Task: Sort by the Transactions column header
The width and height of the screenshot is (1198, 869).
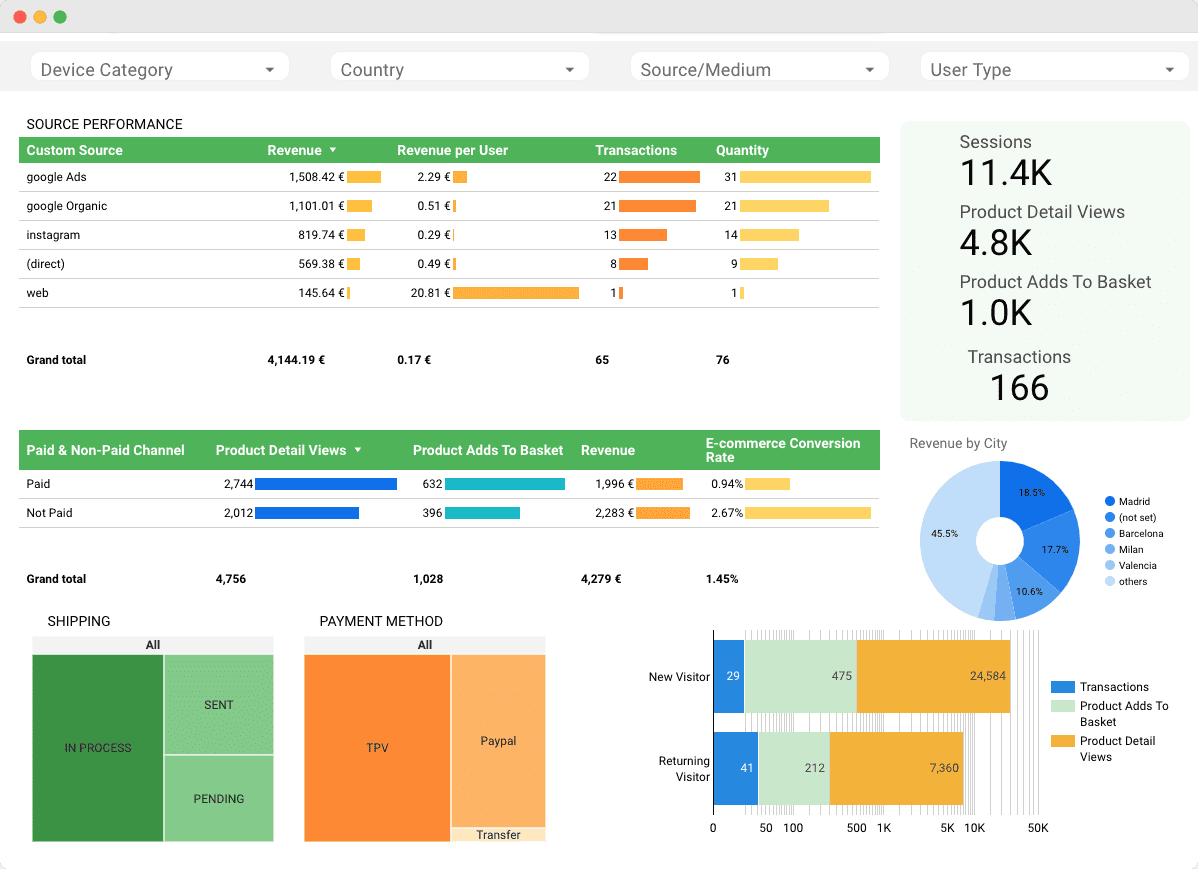Action: pos(636,150)
